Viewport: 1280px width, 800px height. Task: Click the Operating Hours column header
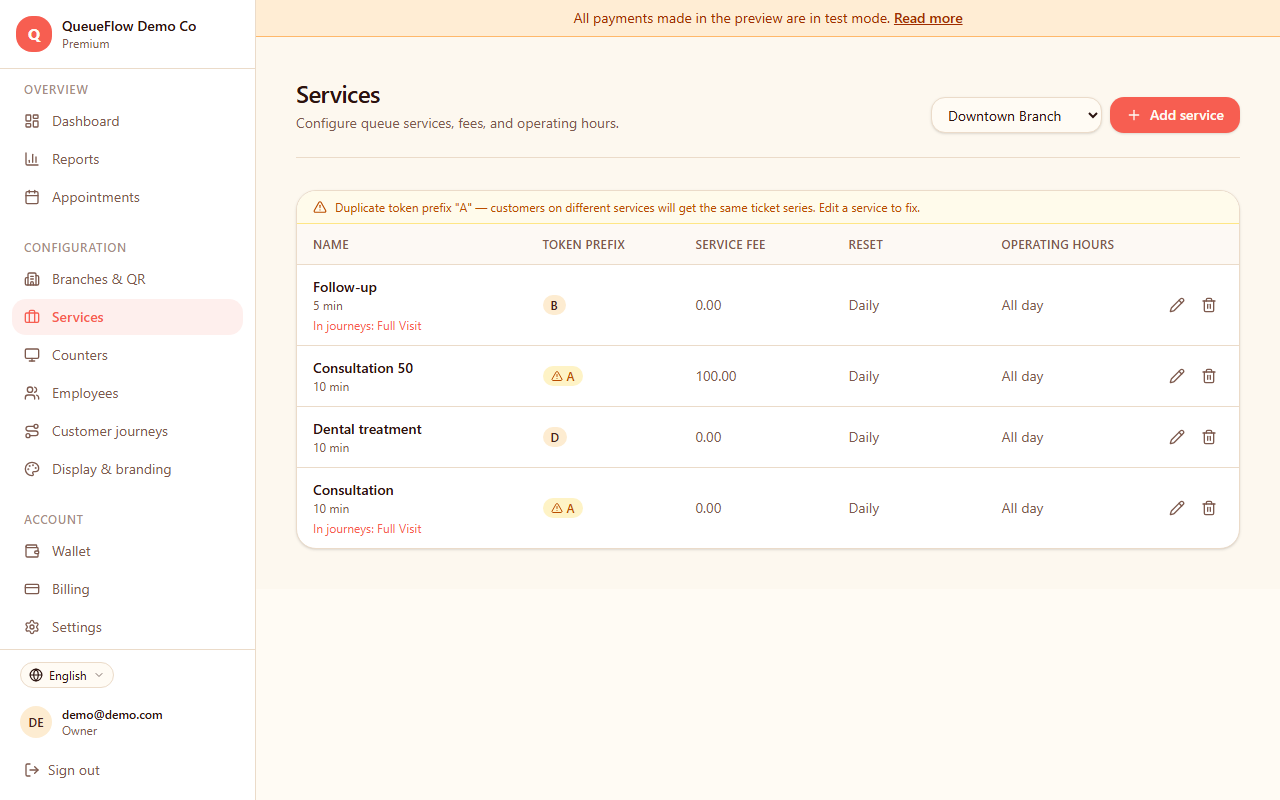pos(1058,244)
